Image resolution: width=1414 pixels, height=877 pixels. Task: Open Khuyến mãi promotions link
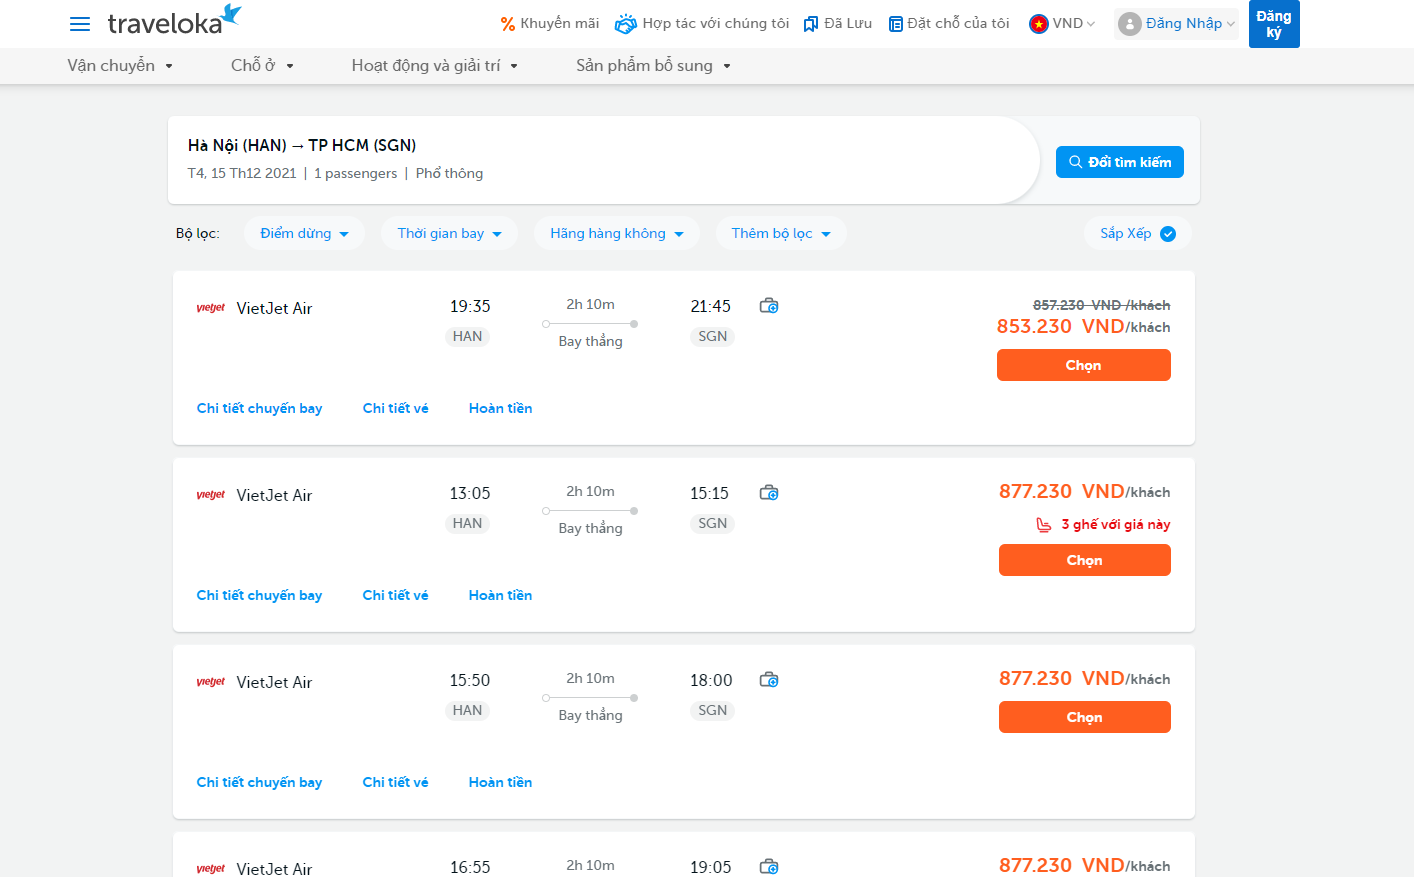[x=550, y=24]
